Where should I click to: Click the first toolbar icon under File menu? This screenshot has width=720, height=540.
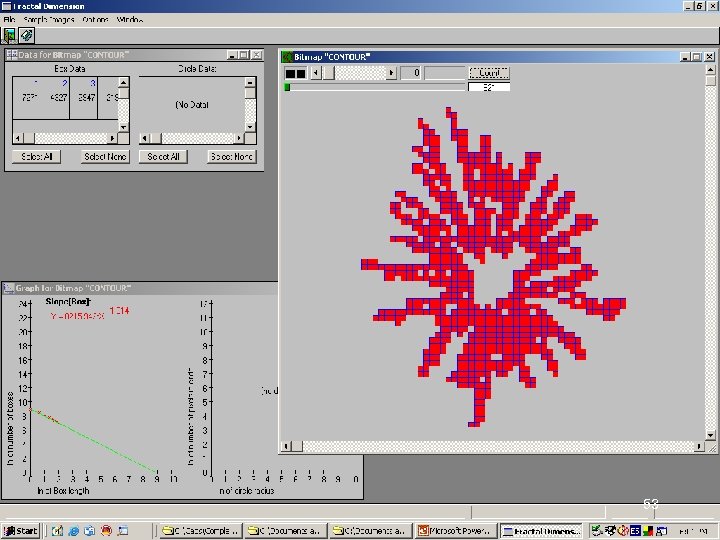tap(9, 35)
